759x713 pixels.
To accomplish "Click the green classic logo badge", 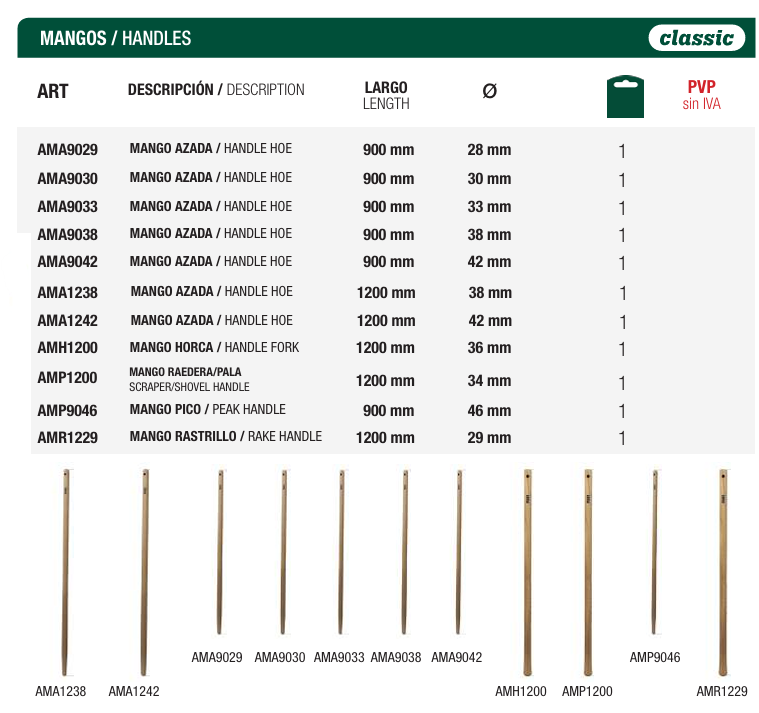I will coord(697,38).
